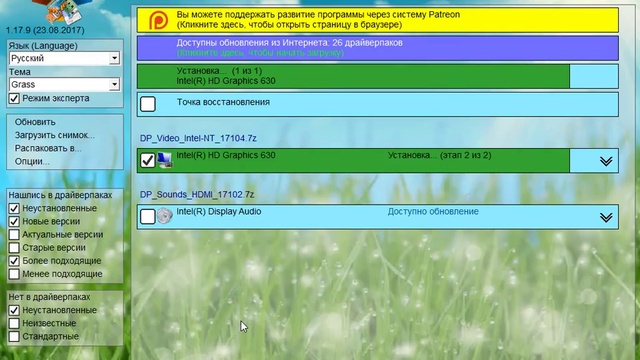Open Загрузить снимок...

click(x=55, y=135)
